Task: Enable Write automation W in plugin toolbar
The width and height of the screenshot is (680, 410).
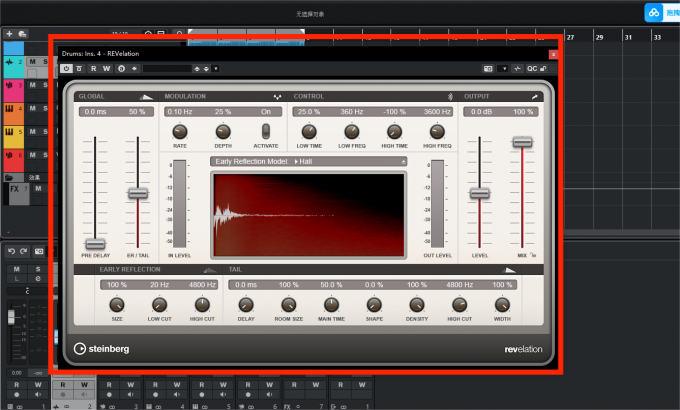Action: 106,69
